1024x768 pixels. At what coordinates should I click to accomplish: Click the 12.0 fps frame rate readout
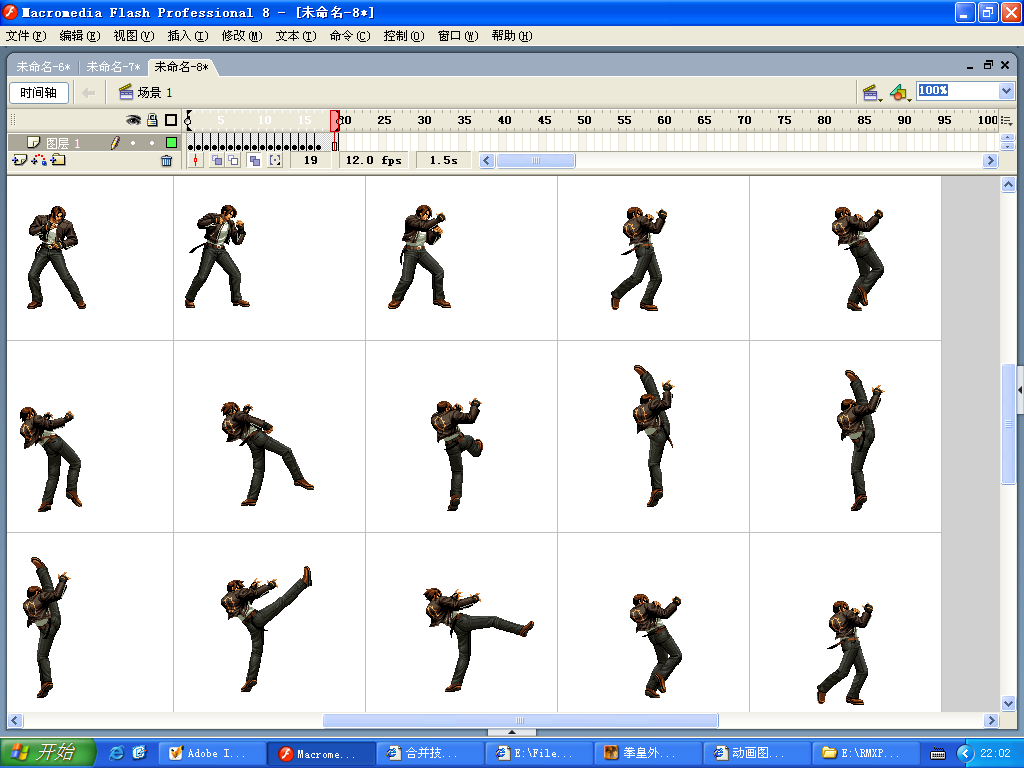(374, 160)
